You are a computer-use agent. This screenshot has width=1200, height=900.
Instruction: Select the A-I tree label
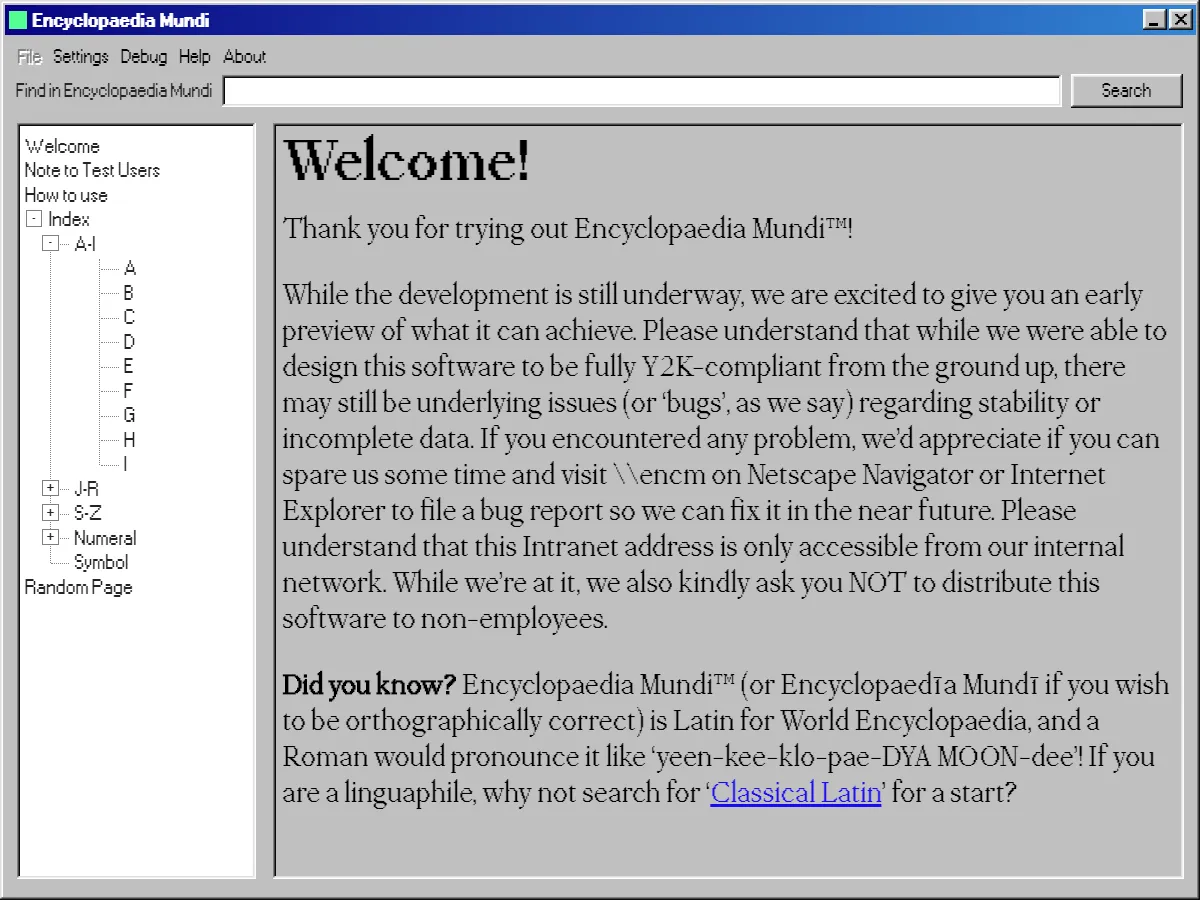click(x=85, y=244)
